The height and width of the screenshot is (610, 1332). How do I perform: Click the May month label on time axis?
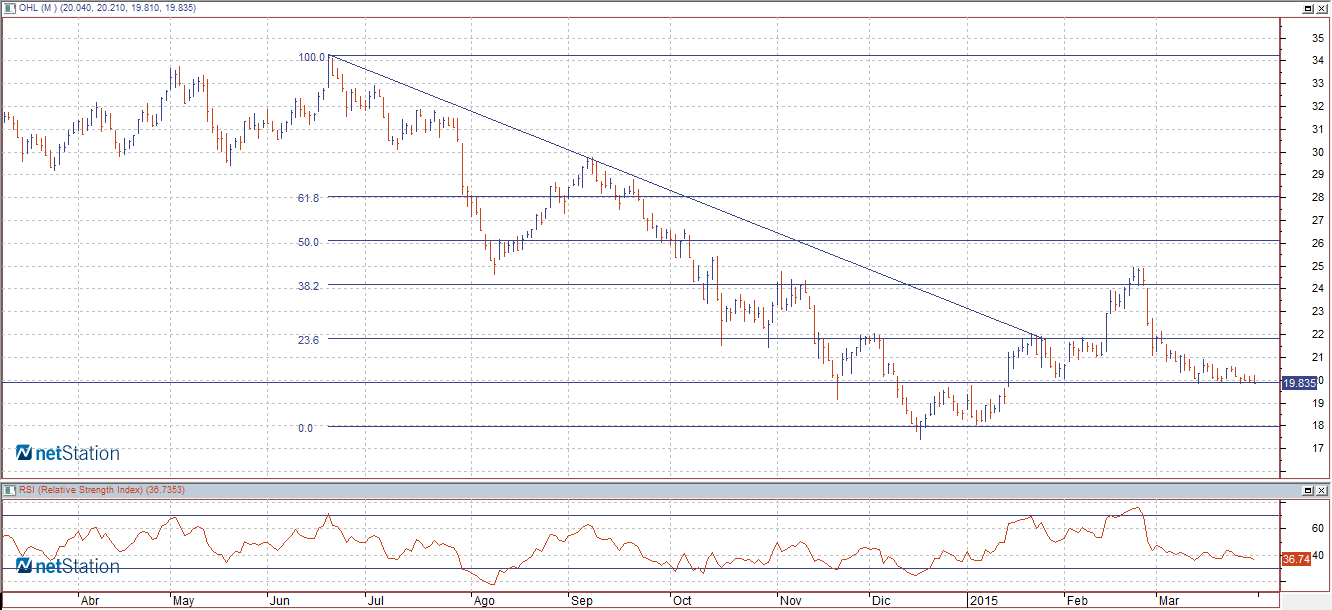[x=183, y=602]
